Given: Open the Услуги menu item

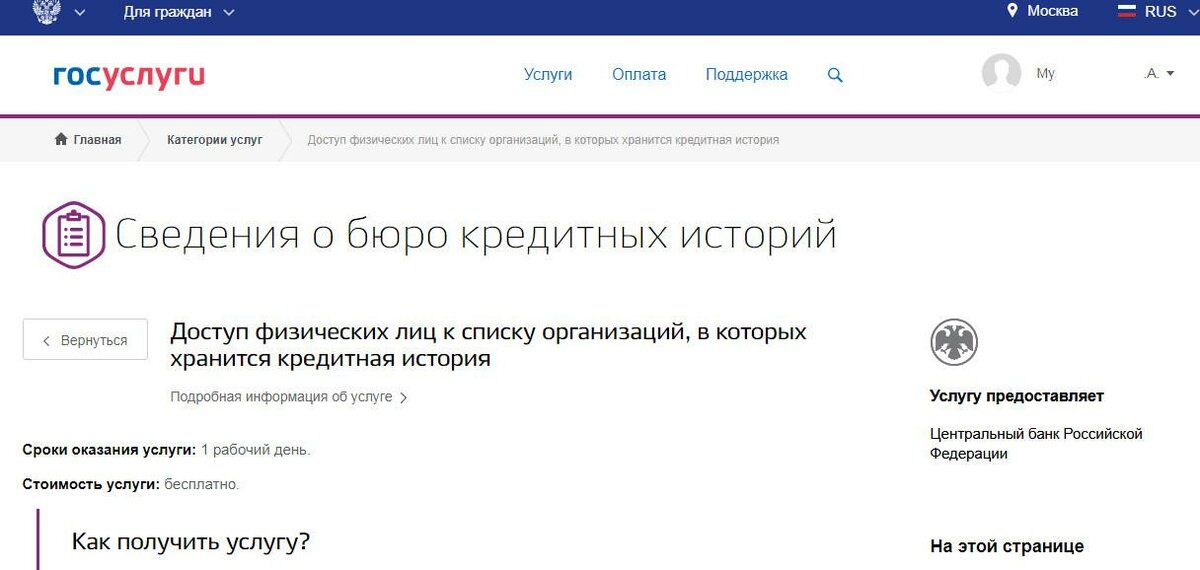Looking at the screenshot, I should click(x=548, y=74).
